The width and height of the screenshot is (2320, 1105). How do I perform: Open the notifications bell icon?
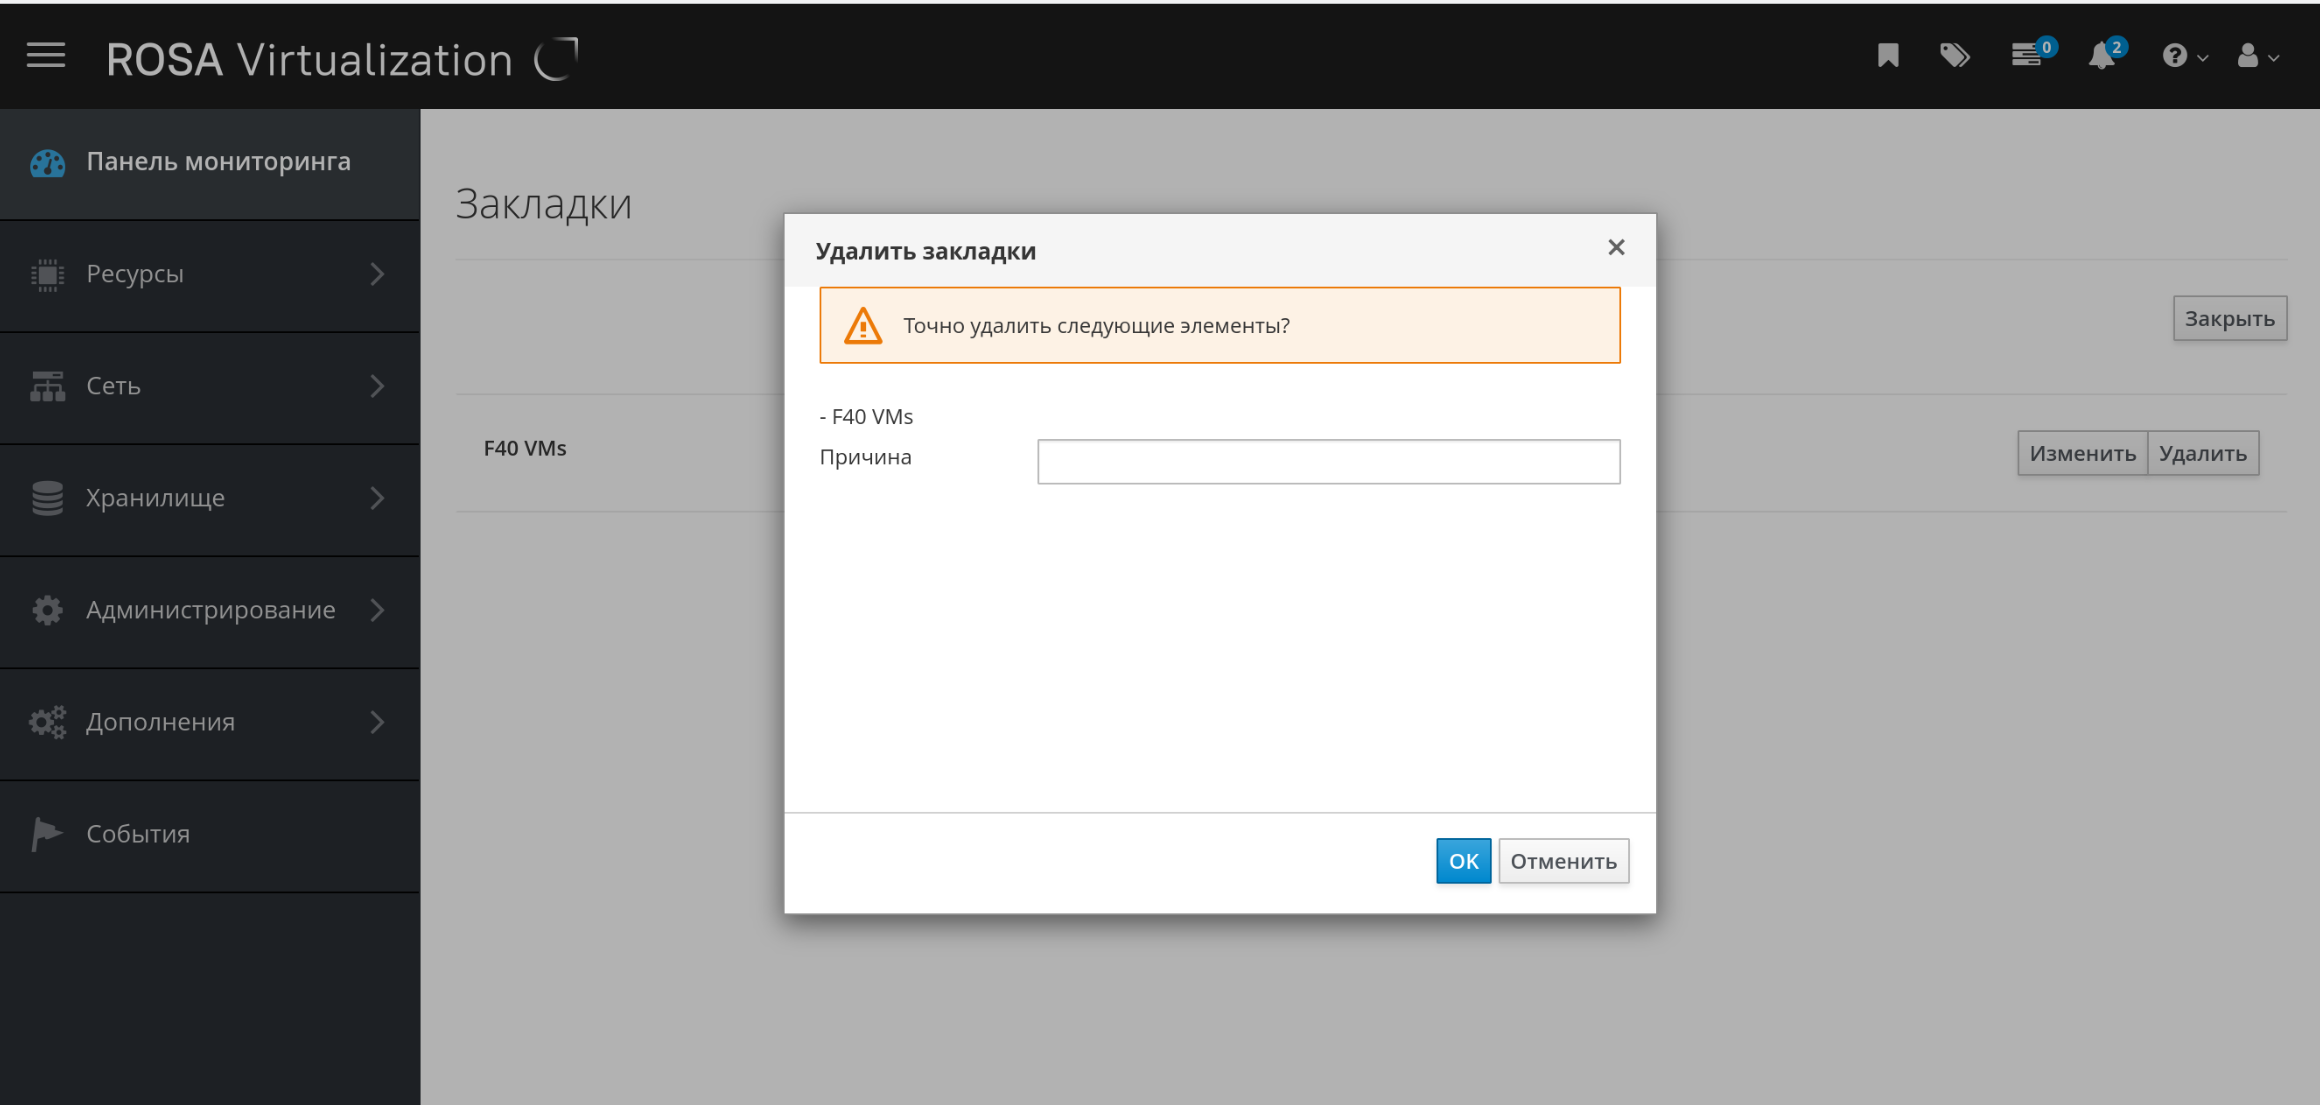2102,56
